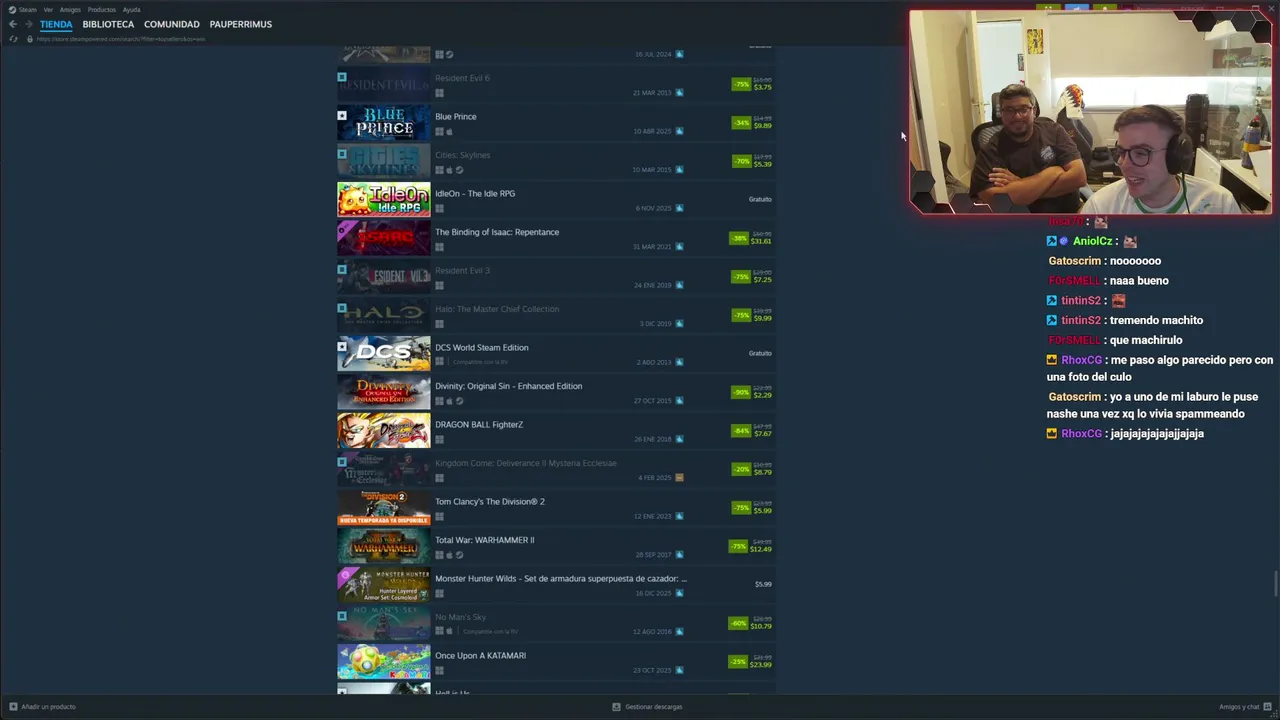Reload the store page with the refresh icon
Viewport: 1280px width, 720px height.
(13, 39)
